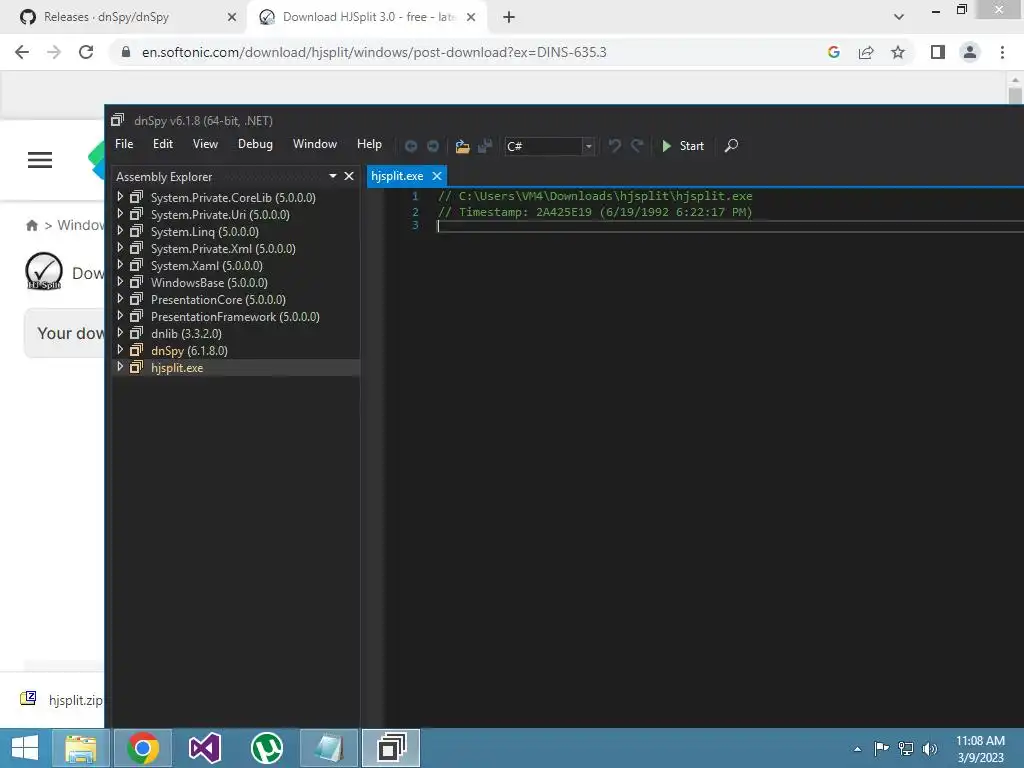The image size is (1024, 768).
Task: Open Chrome tab search chevron
Action: (899, 17)
